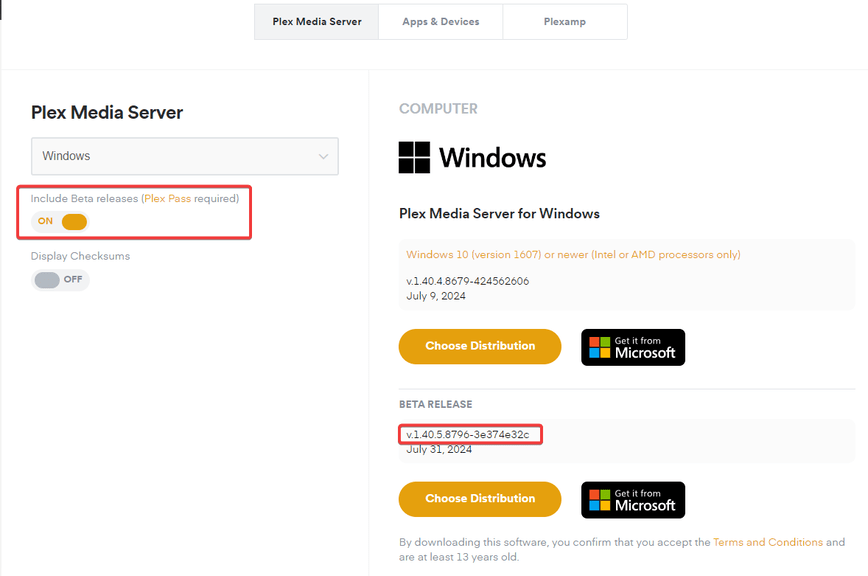Click Choose Distribution under Beta Release
The height and width of the screenshot is (576, 868).
pos(480,499)
